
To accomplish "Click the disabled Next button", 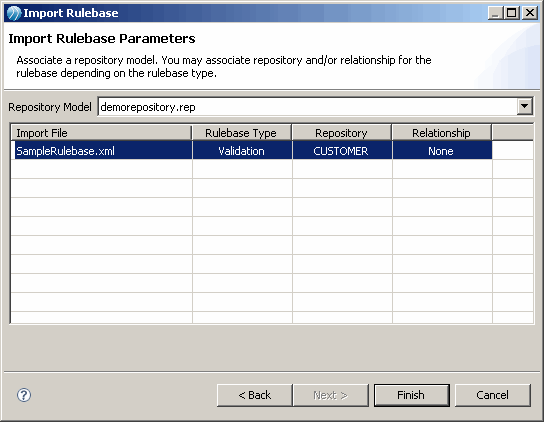I will click(x=331, y=395).
